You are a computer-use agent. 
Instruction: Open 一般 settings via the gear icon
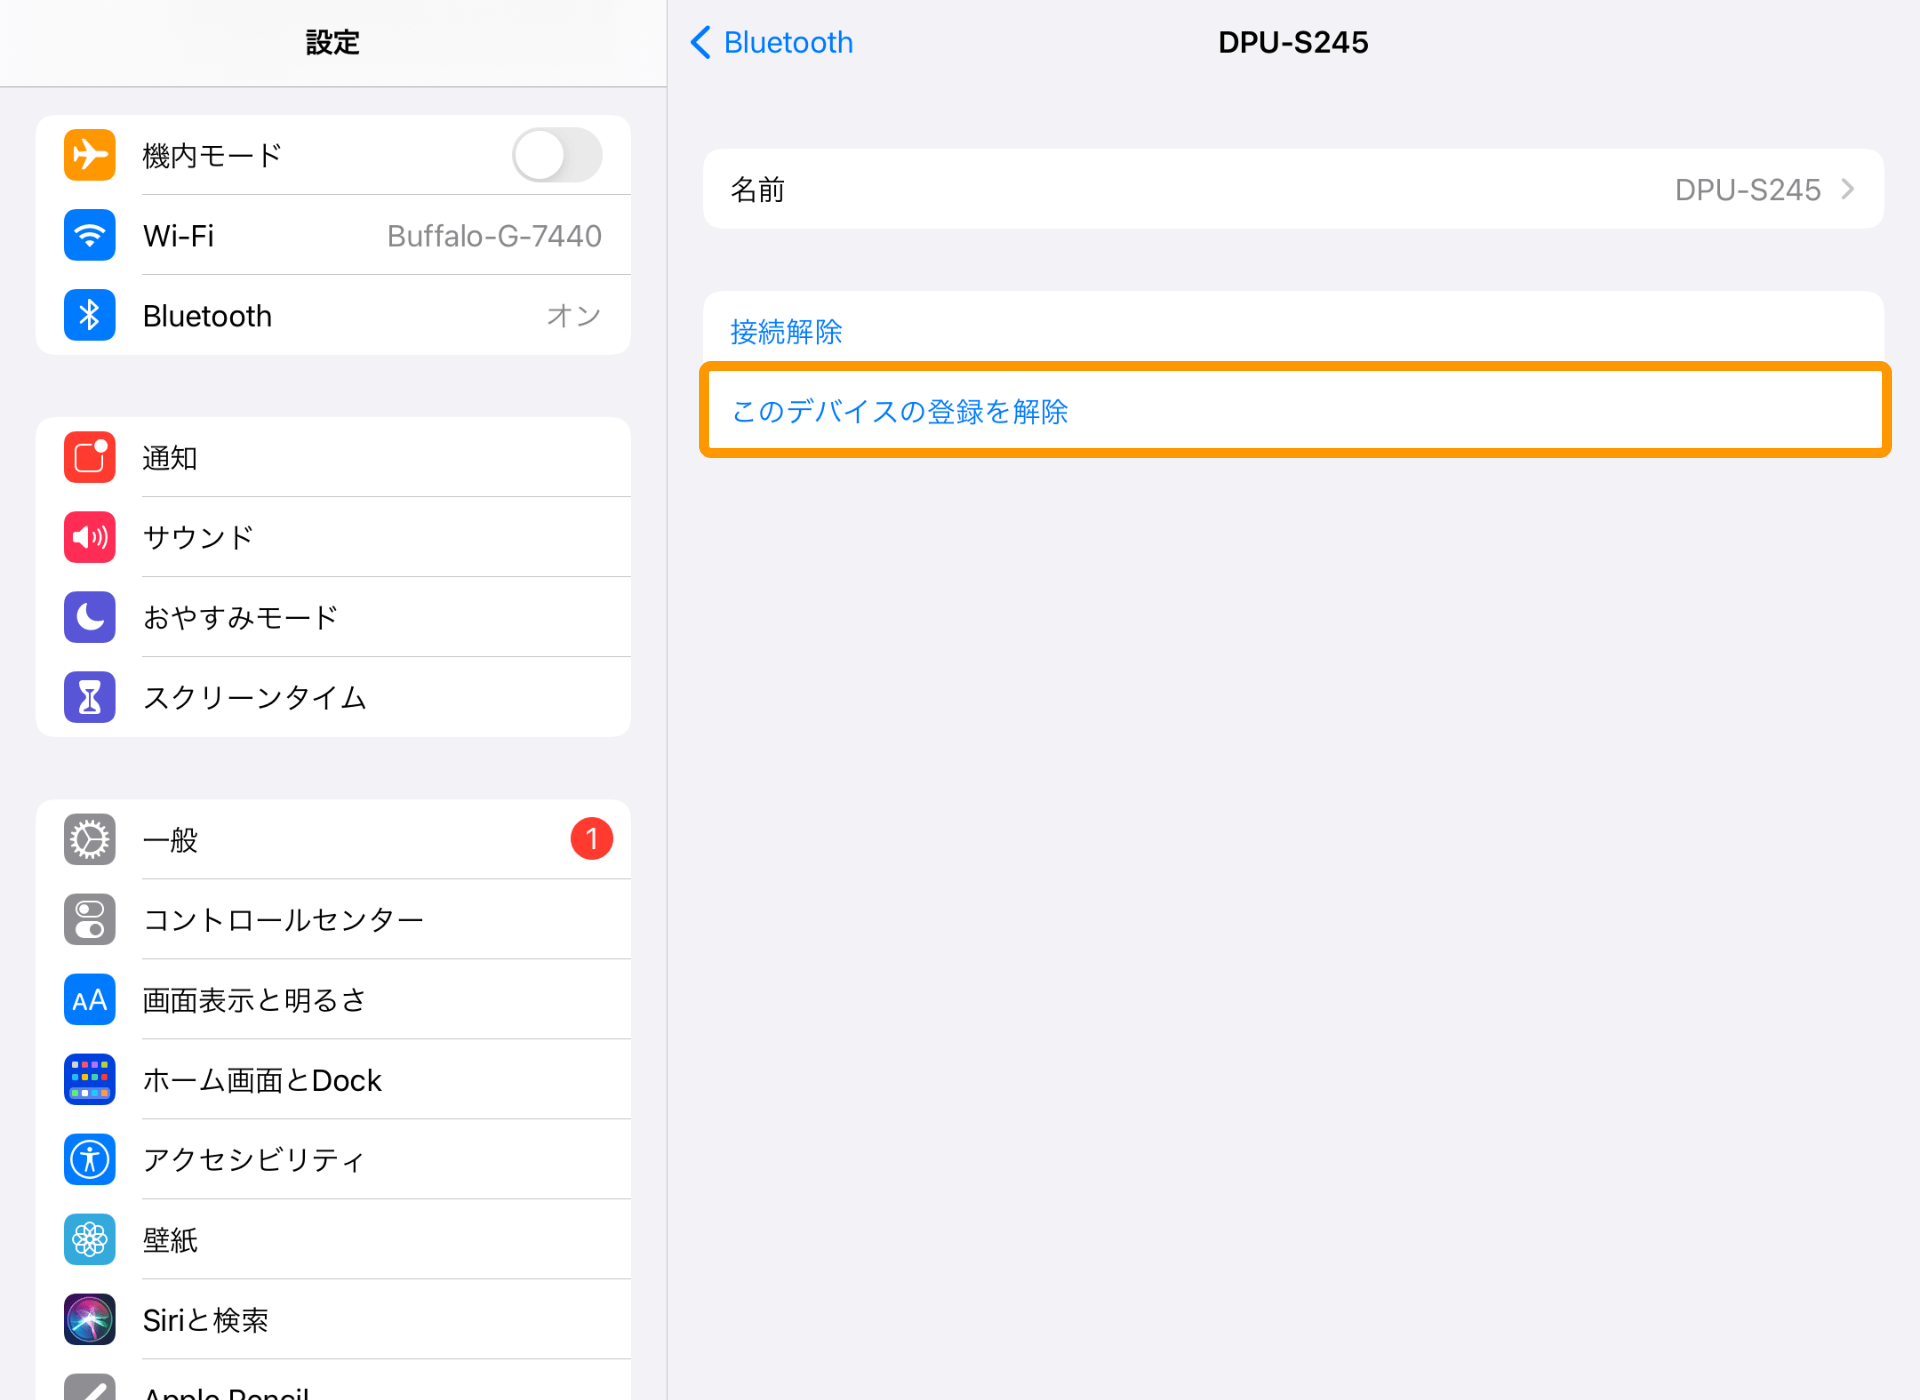click(89, 839)
